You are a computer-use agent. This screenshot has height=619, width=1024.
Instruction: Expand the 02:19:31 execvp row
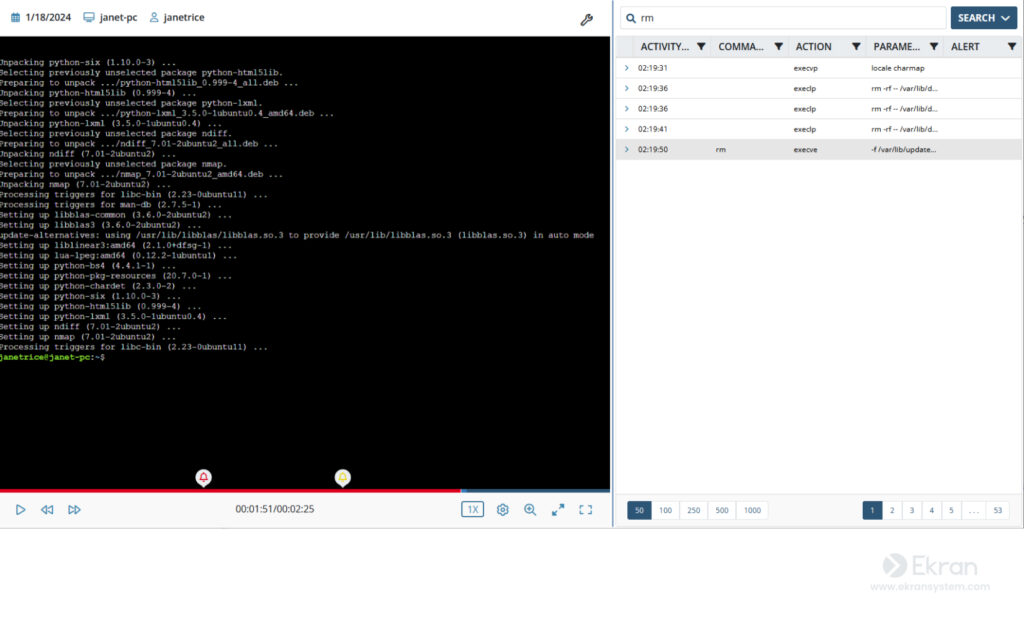coord(627,68)
